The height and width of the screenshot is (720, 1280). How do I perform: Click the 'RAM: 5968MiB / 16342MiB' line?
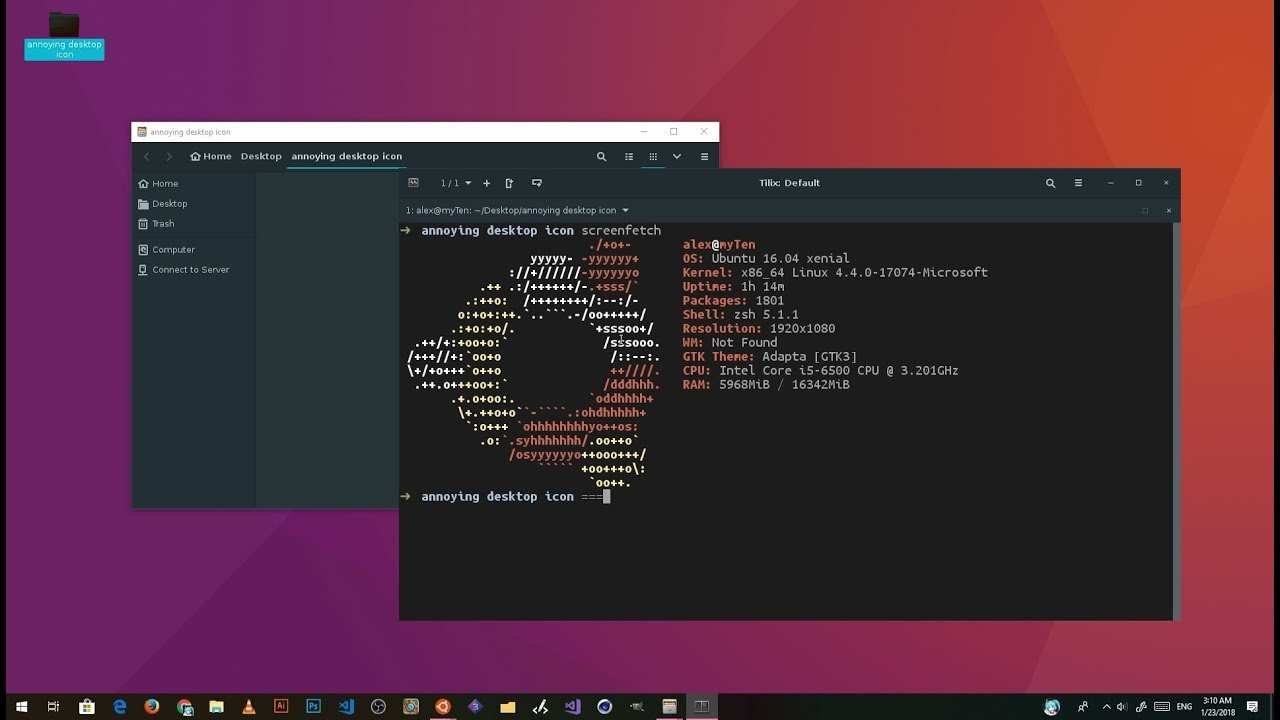tap(766, 385)
